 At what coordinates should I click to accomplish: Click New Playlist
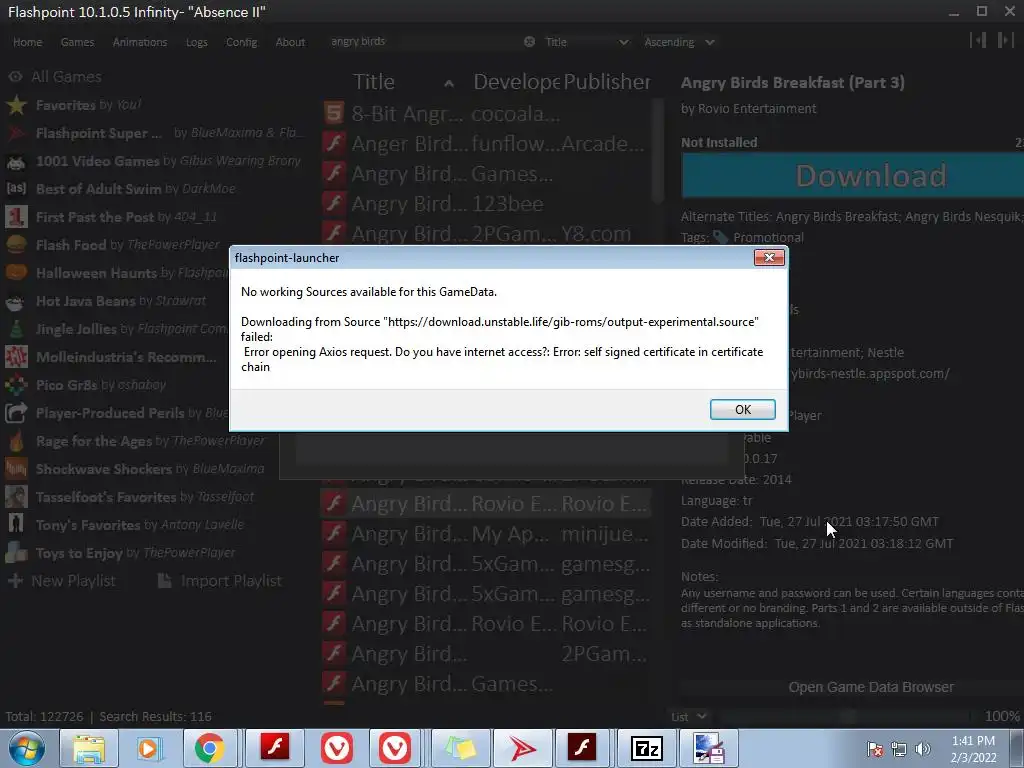(62, 581)
